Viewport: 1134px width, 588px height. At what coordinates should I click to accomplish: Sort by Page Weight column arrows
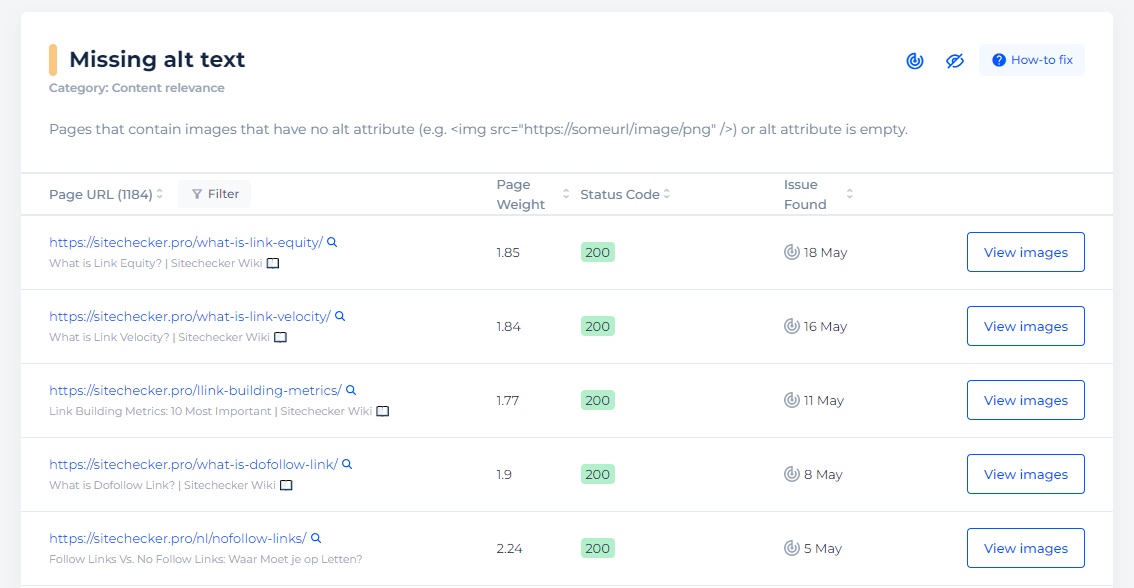(x=566, y=194)
